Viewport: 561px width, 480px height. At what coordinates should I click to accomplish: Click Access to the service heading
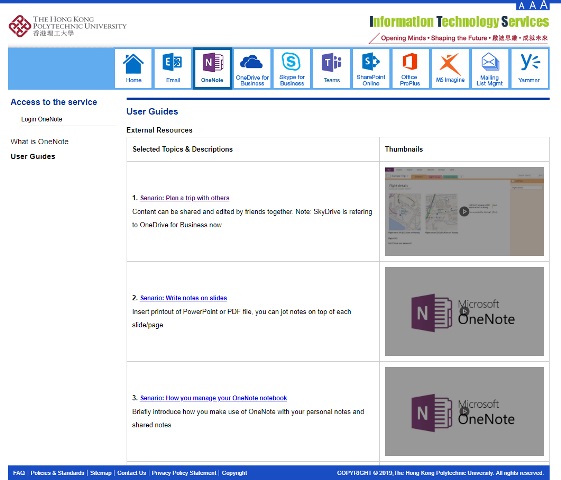point(54,102)
